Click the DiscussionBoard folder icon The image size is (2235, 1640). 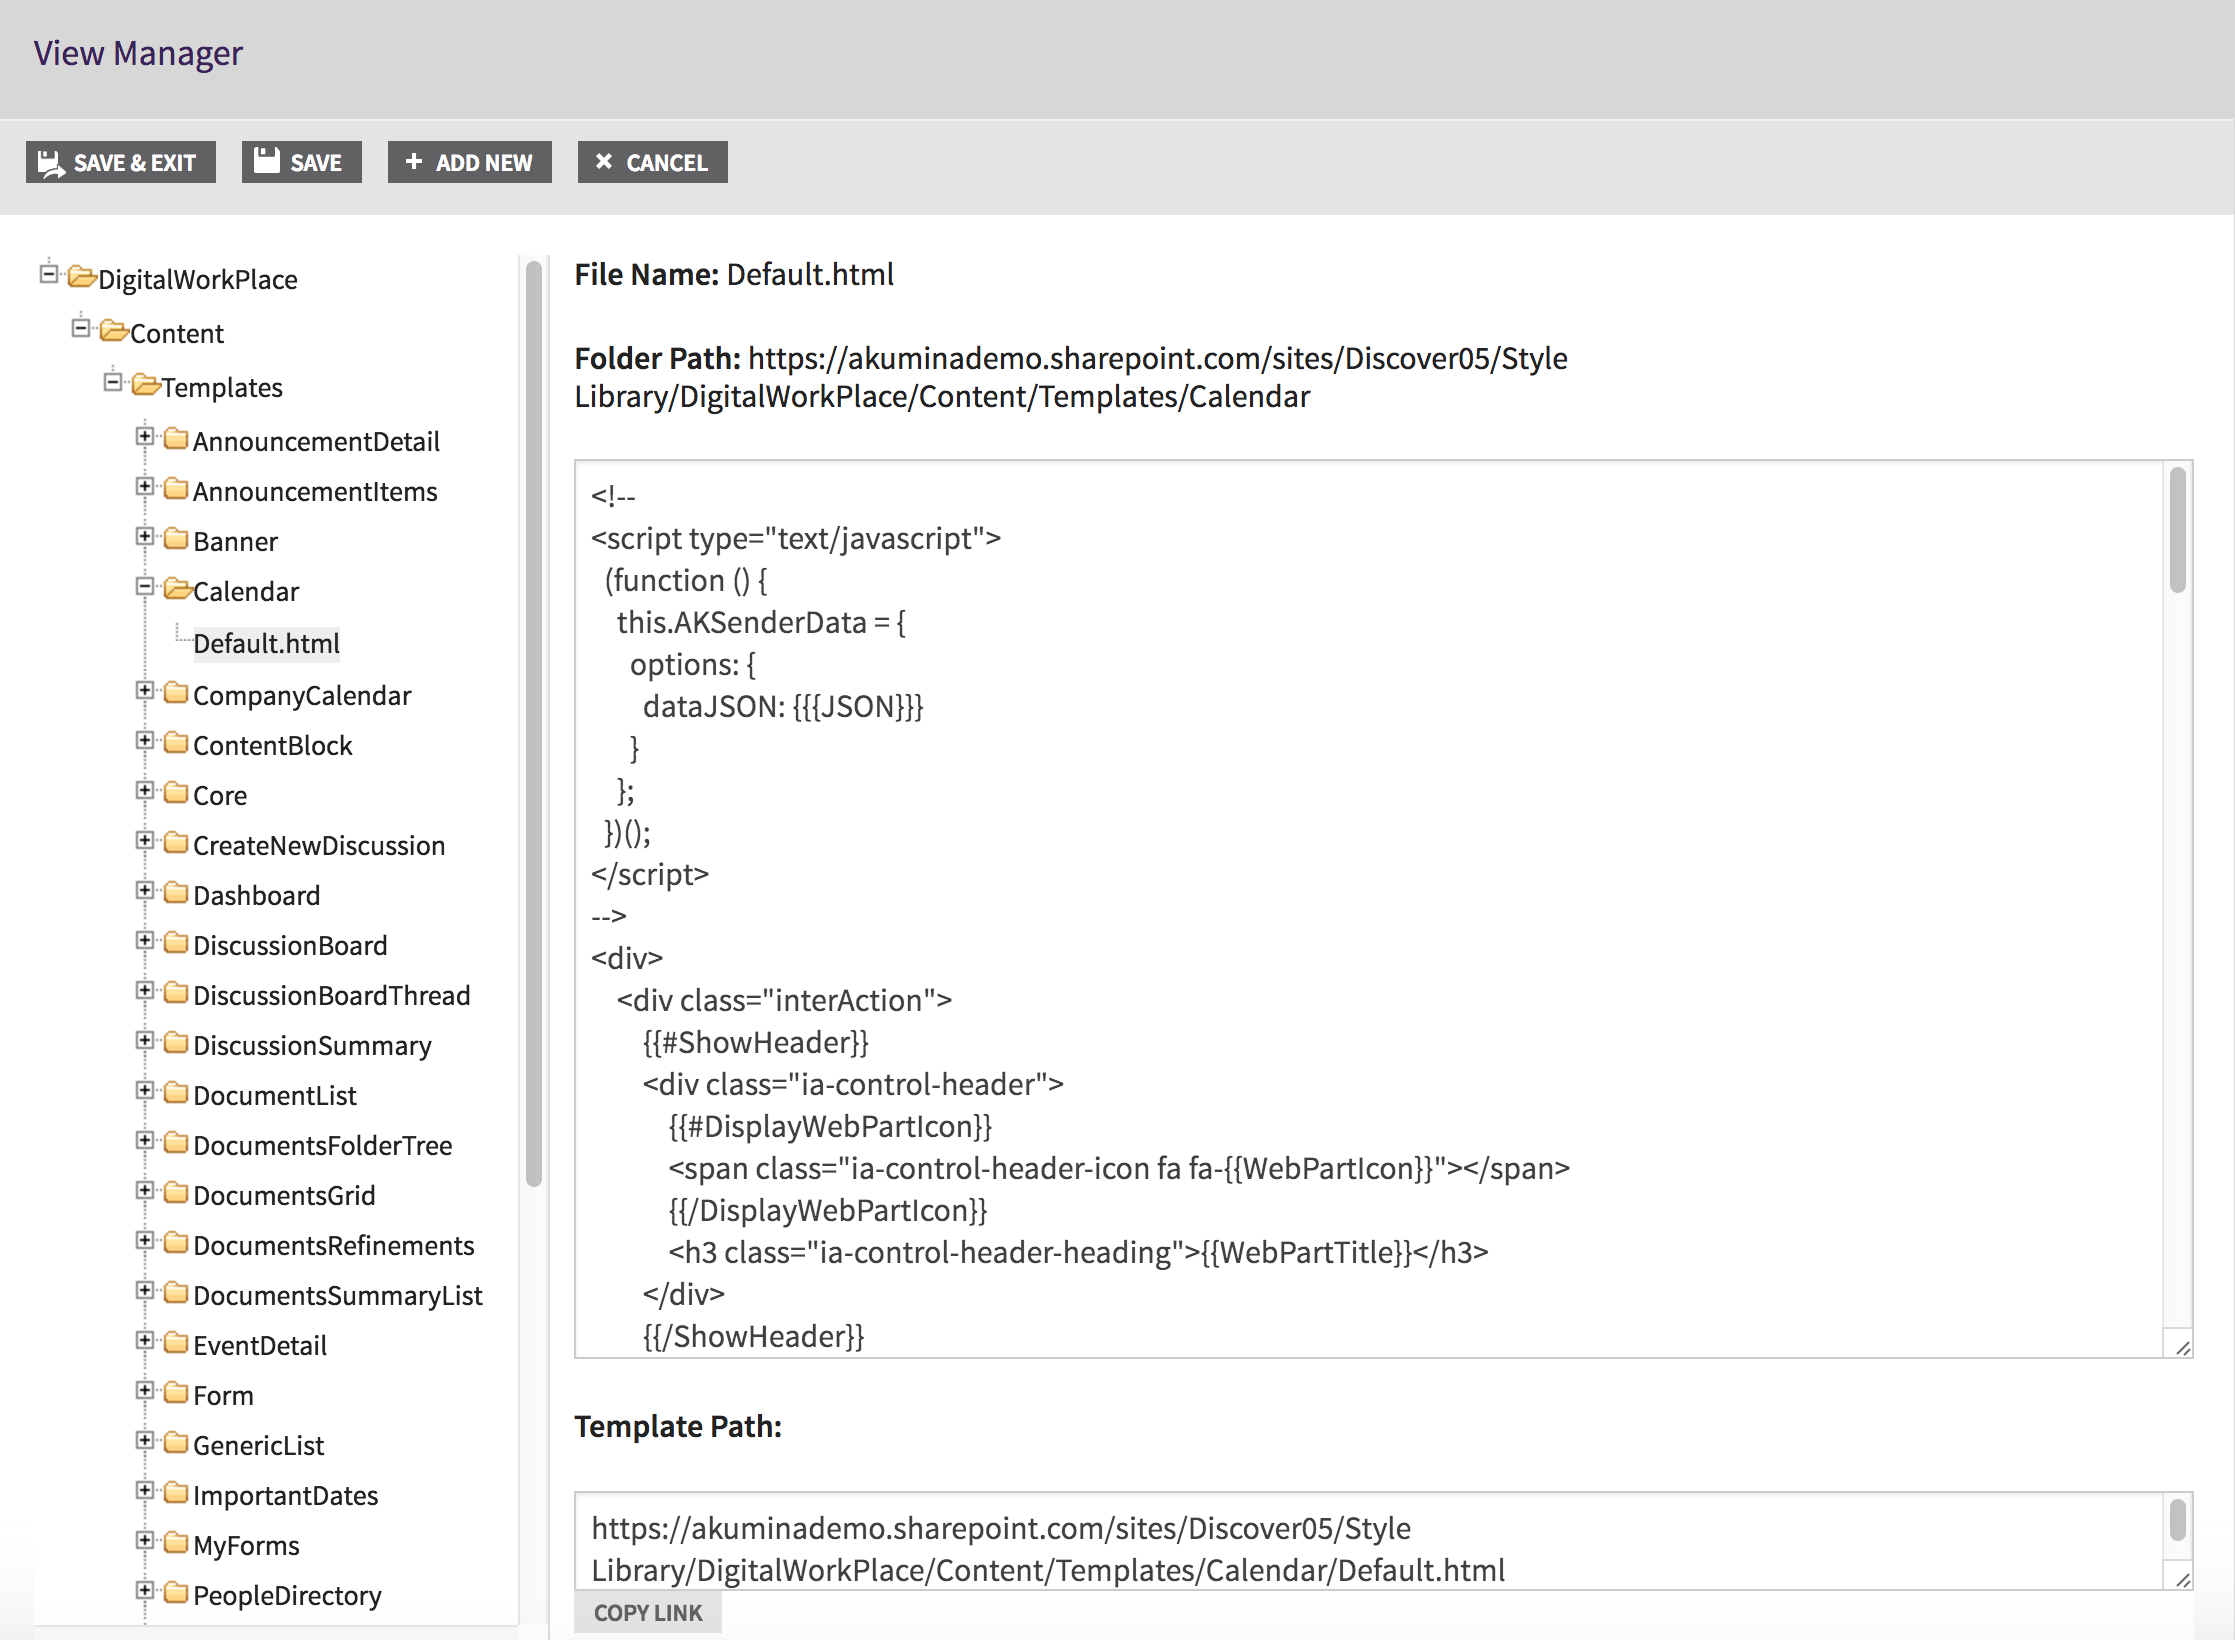176,943
